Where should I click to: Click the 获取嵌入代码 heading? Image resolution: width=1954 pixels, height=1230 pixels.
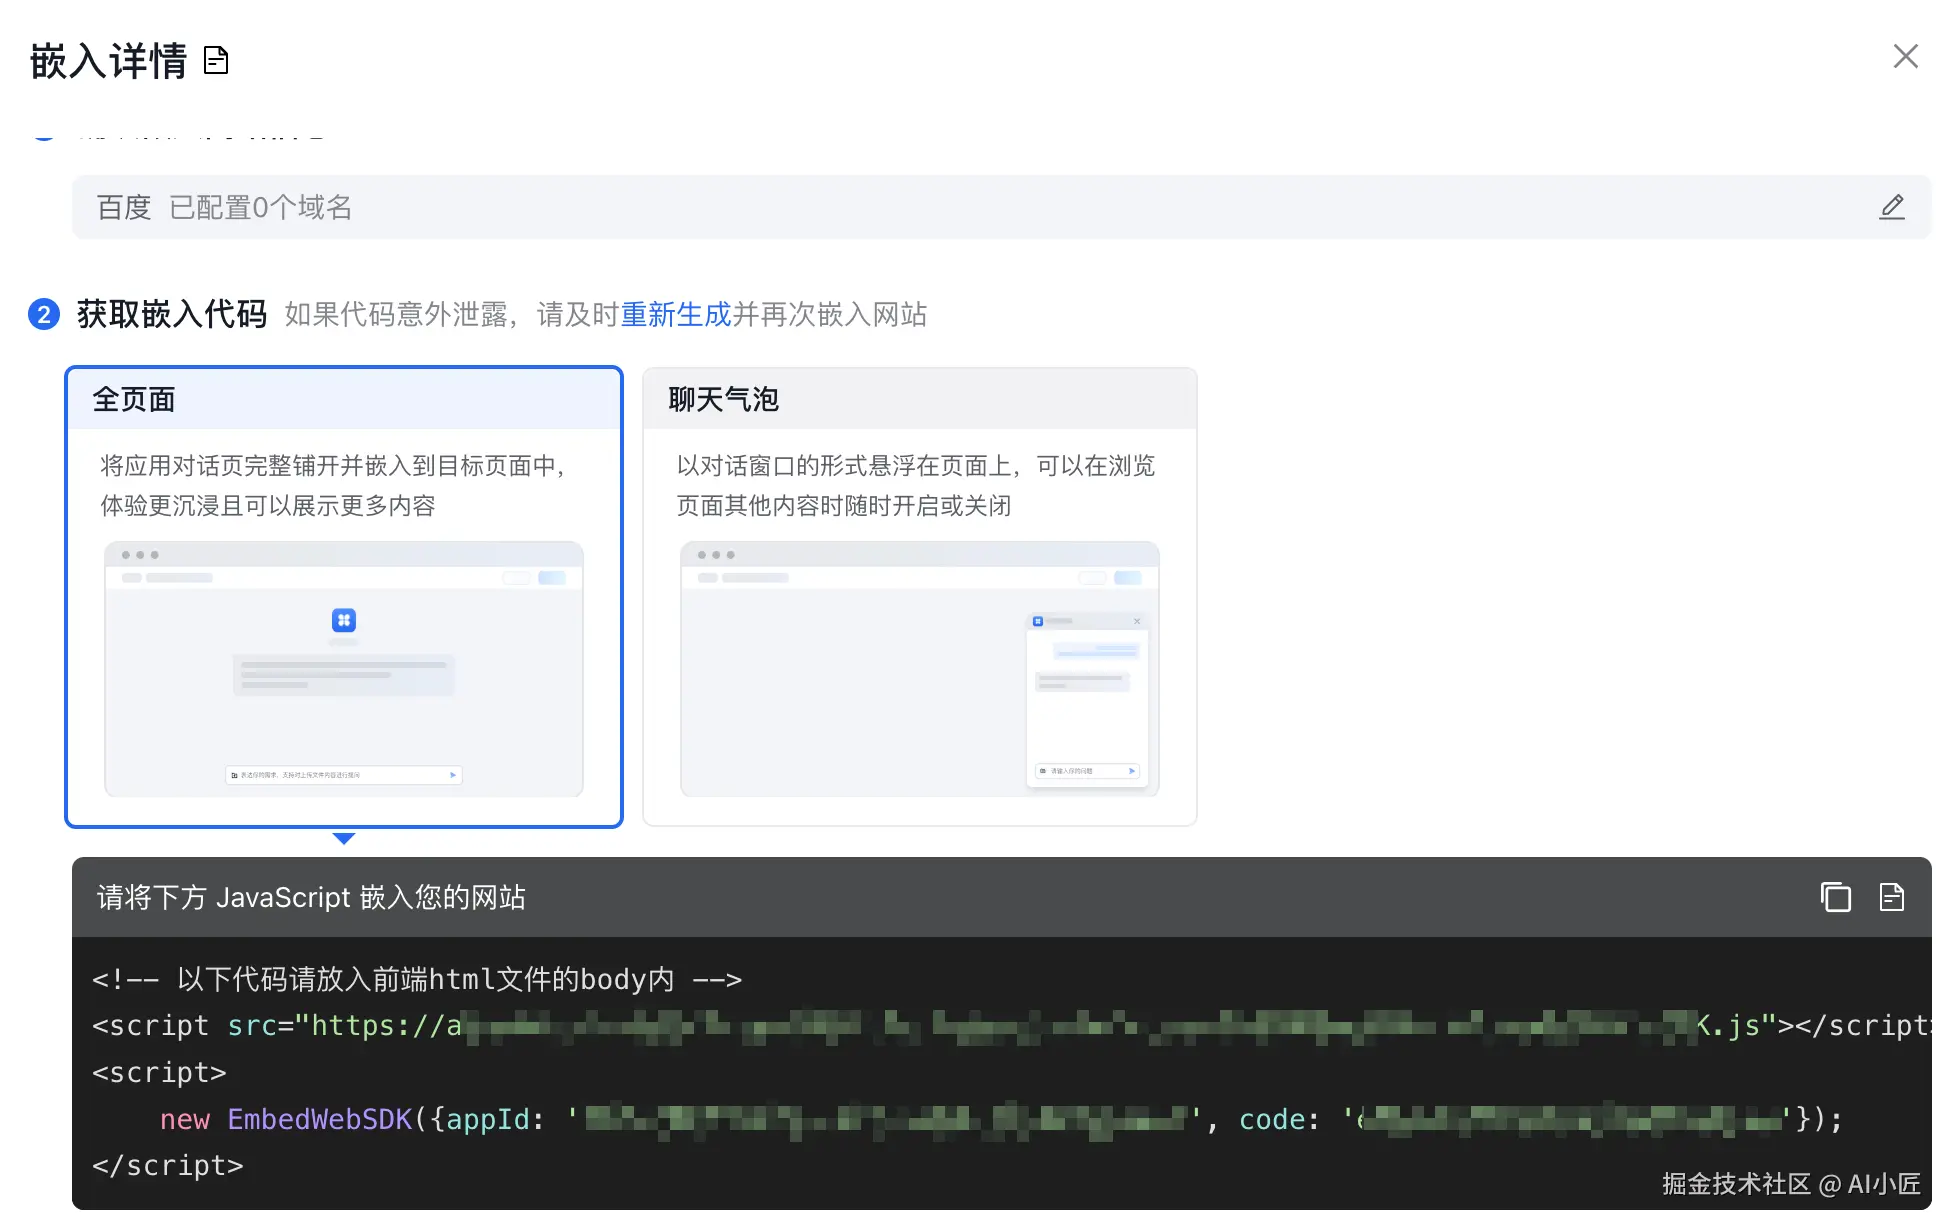click(x=172, y=315)
